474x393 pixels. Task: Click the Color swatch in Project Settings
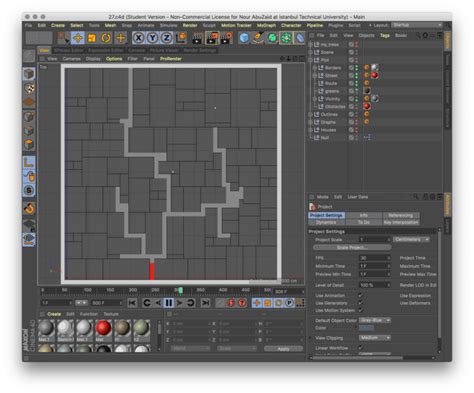tap(366, 328)
